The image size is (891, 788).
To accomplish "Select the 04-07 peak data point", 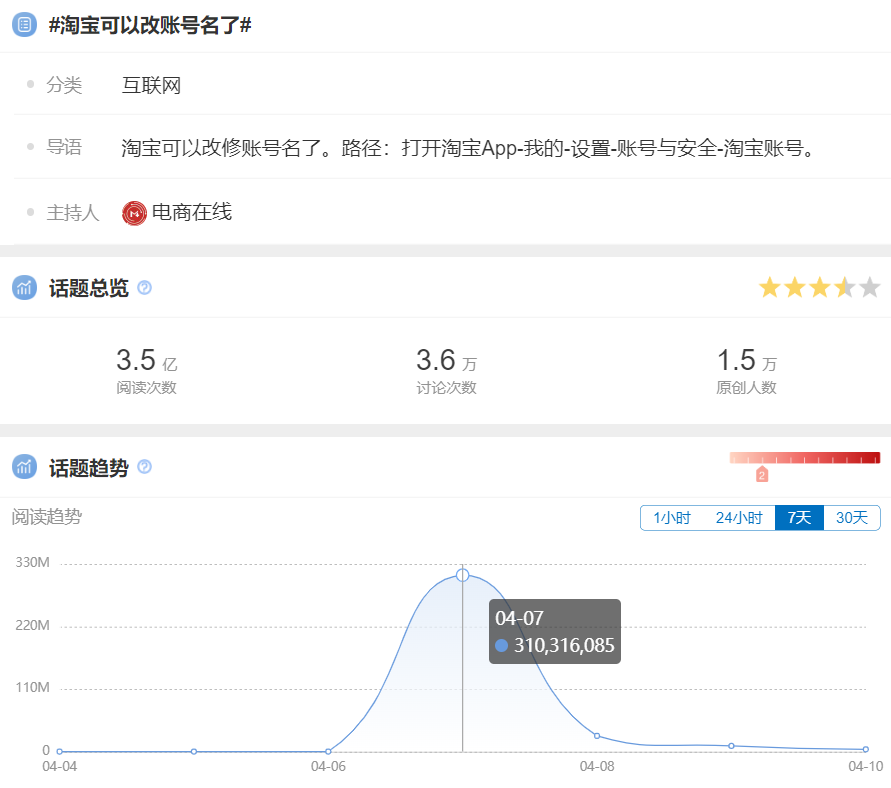I will click(463, 575).
